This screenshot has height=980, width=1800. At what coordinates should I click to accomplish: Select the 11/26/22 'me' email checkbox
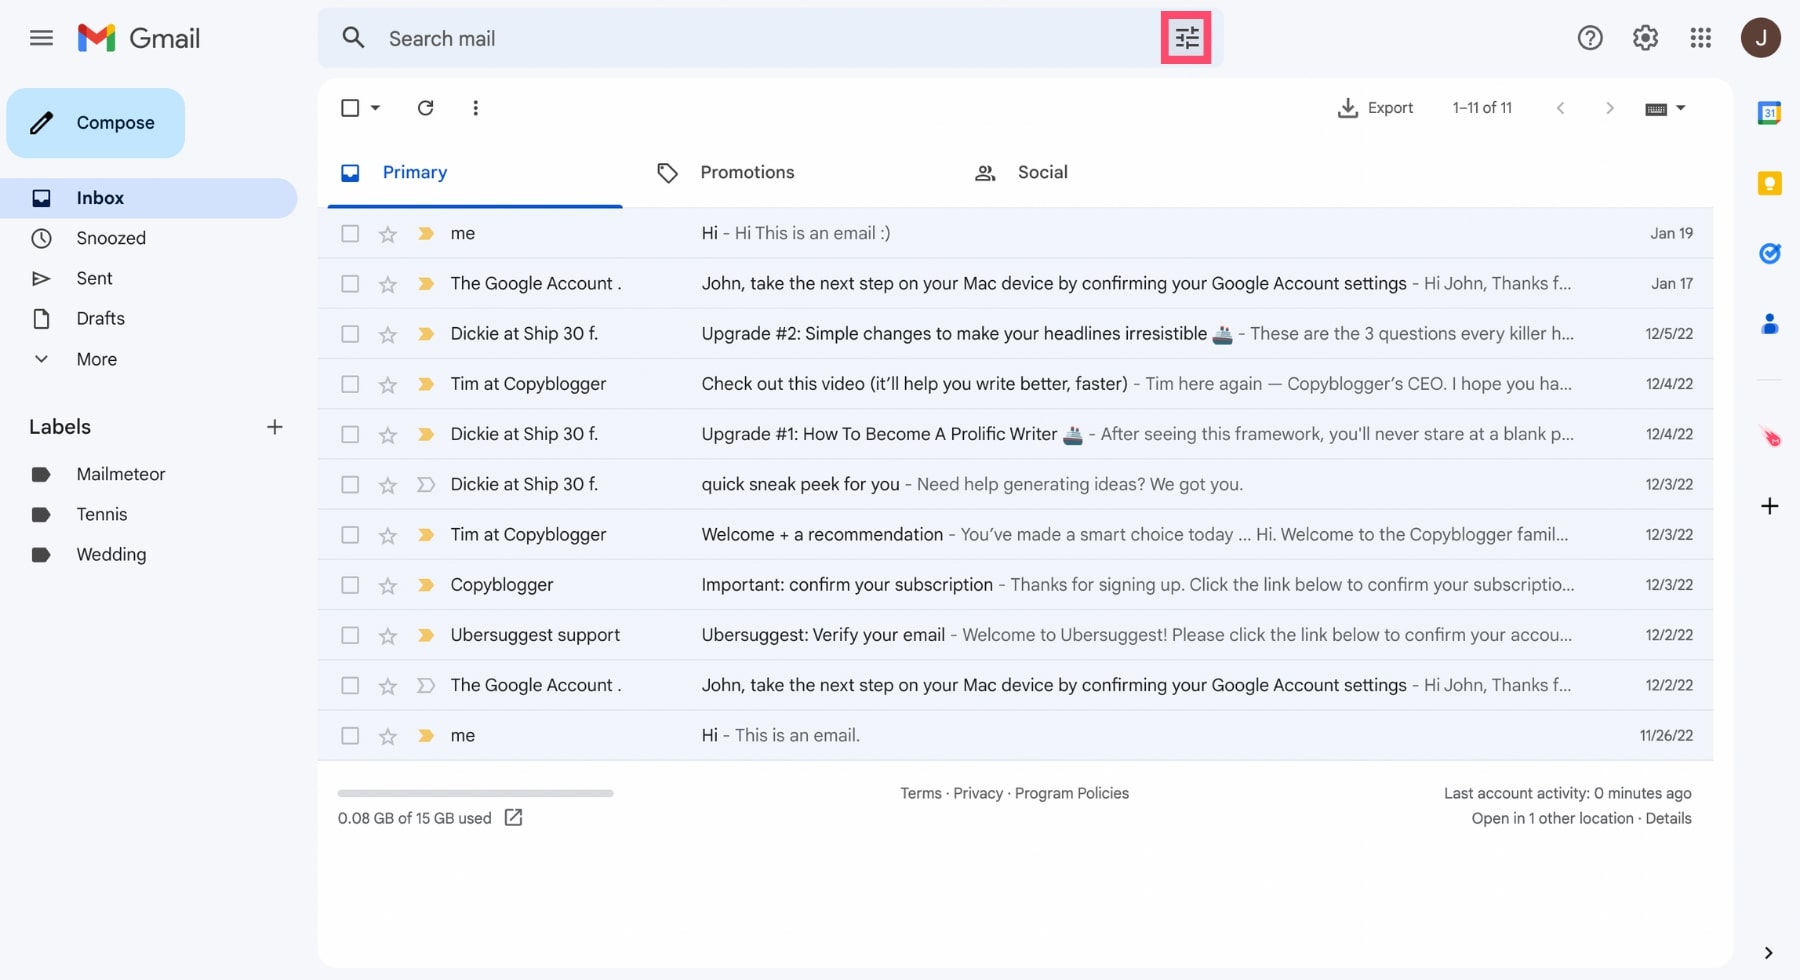350,736
